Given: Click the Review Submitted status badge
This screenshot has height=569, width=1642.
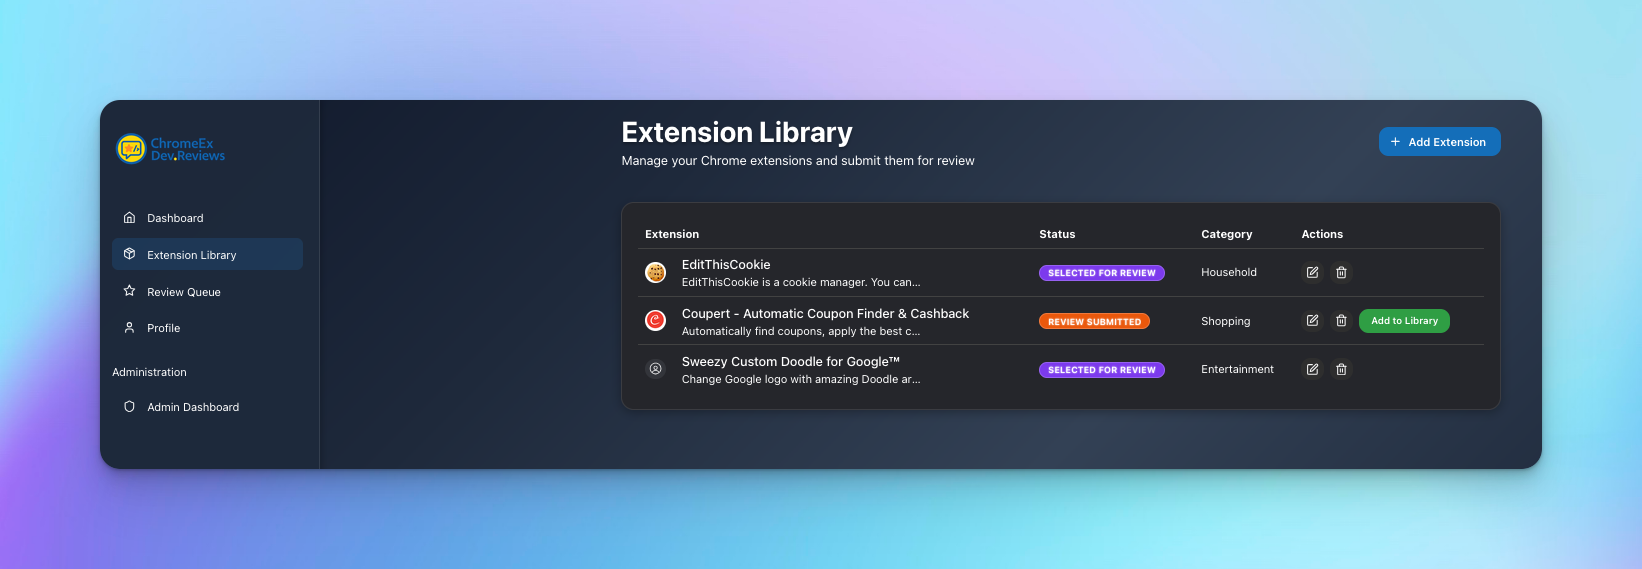Looking at the screenshot, I should [1094, 321].
